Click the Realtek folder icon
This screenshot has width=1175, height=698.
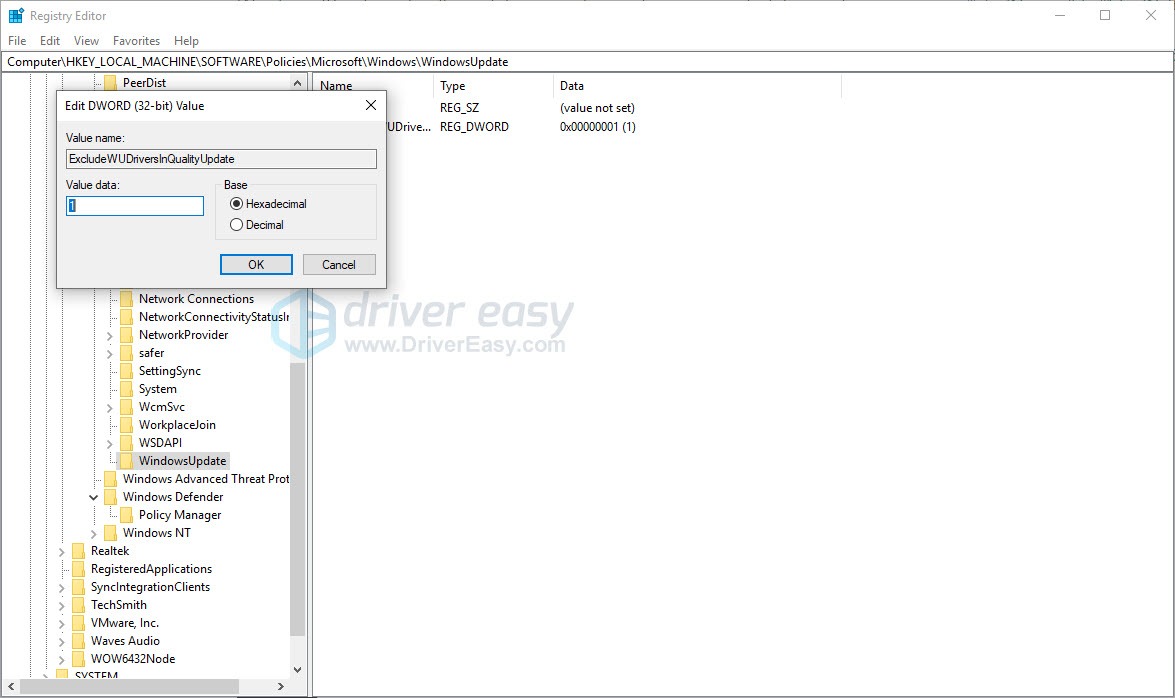tap(80, 550)
